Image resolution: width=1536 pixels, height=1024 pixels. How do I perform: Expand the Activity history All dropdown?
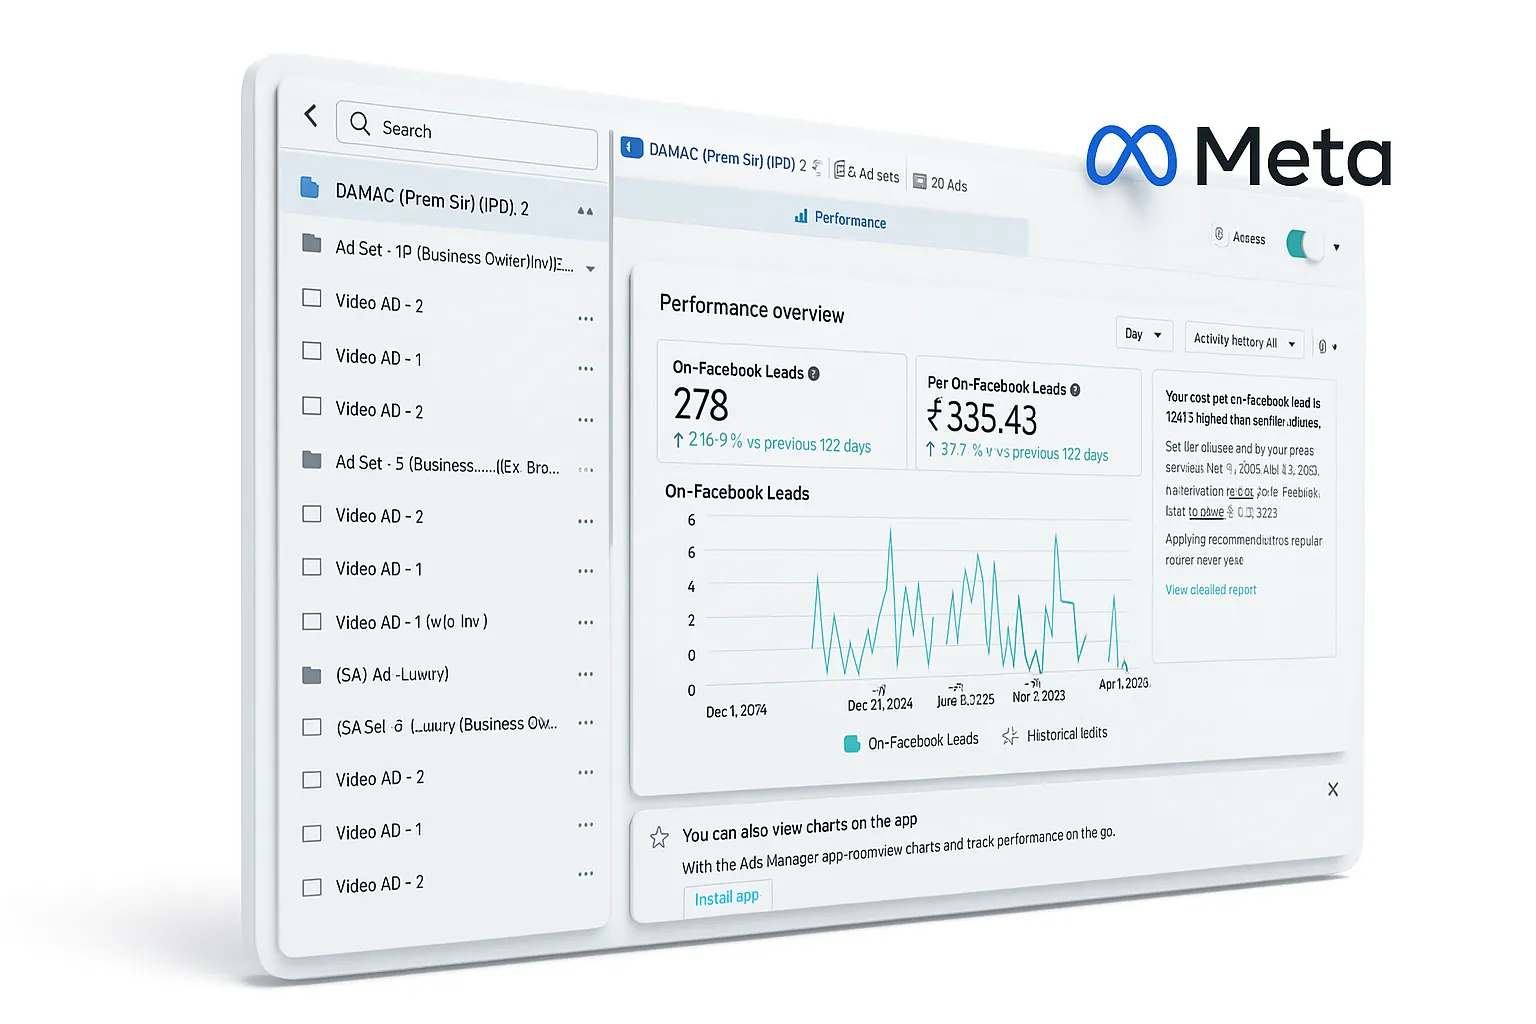coord(1244,341)
